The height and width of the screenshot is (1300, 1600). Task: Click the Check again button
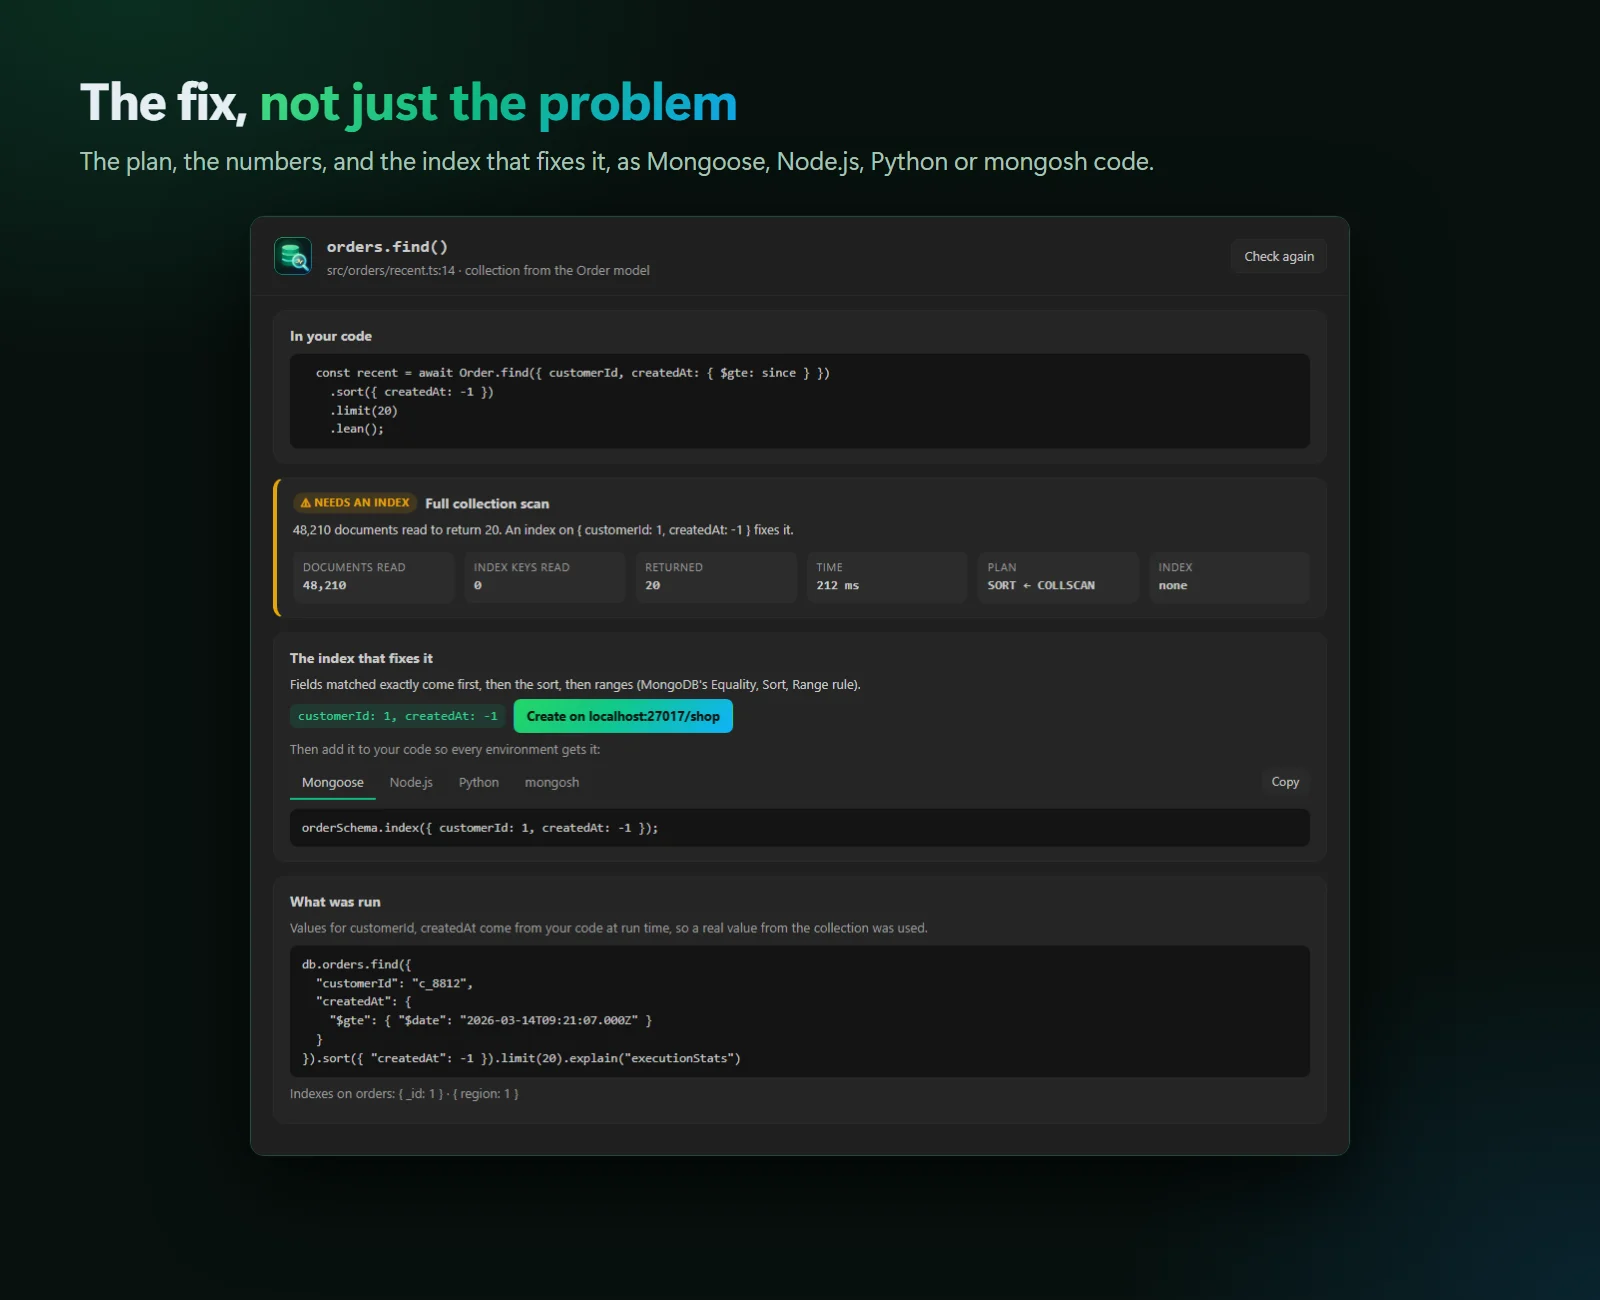click(1279, 256)
